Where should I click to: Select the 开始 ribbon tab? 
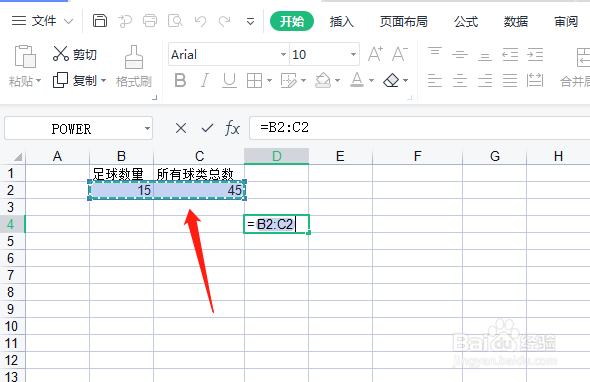(x=292, y=21)
